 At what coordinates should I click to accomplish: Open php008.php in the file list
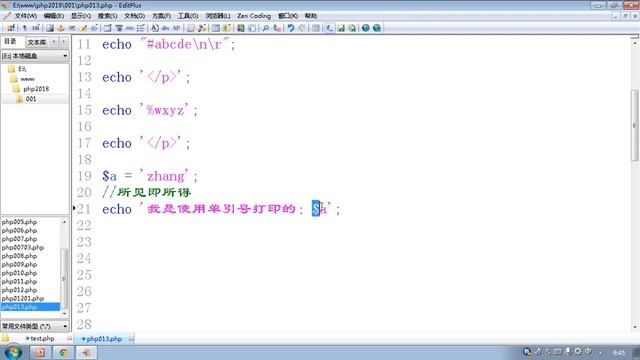tap(19, 256)
